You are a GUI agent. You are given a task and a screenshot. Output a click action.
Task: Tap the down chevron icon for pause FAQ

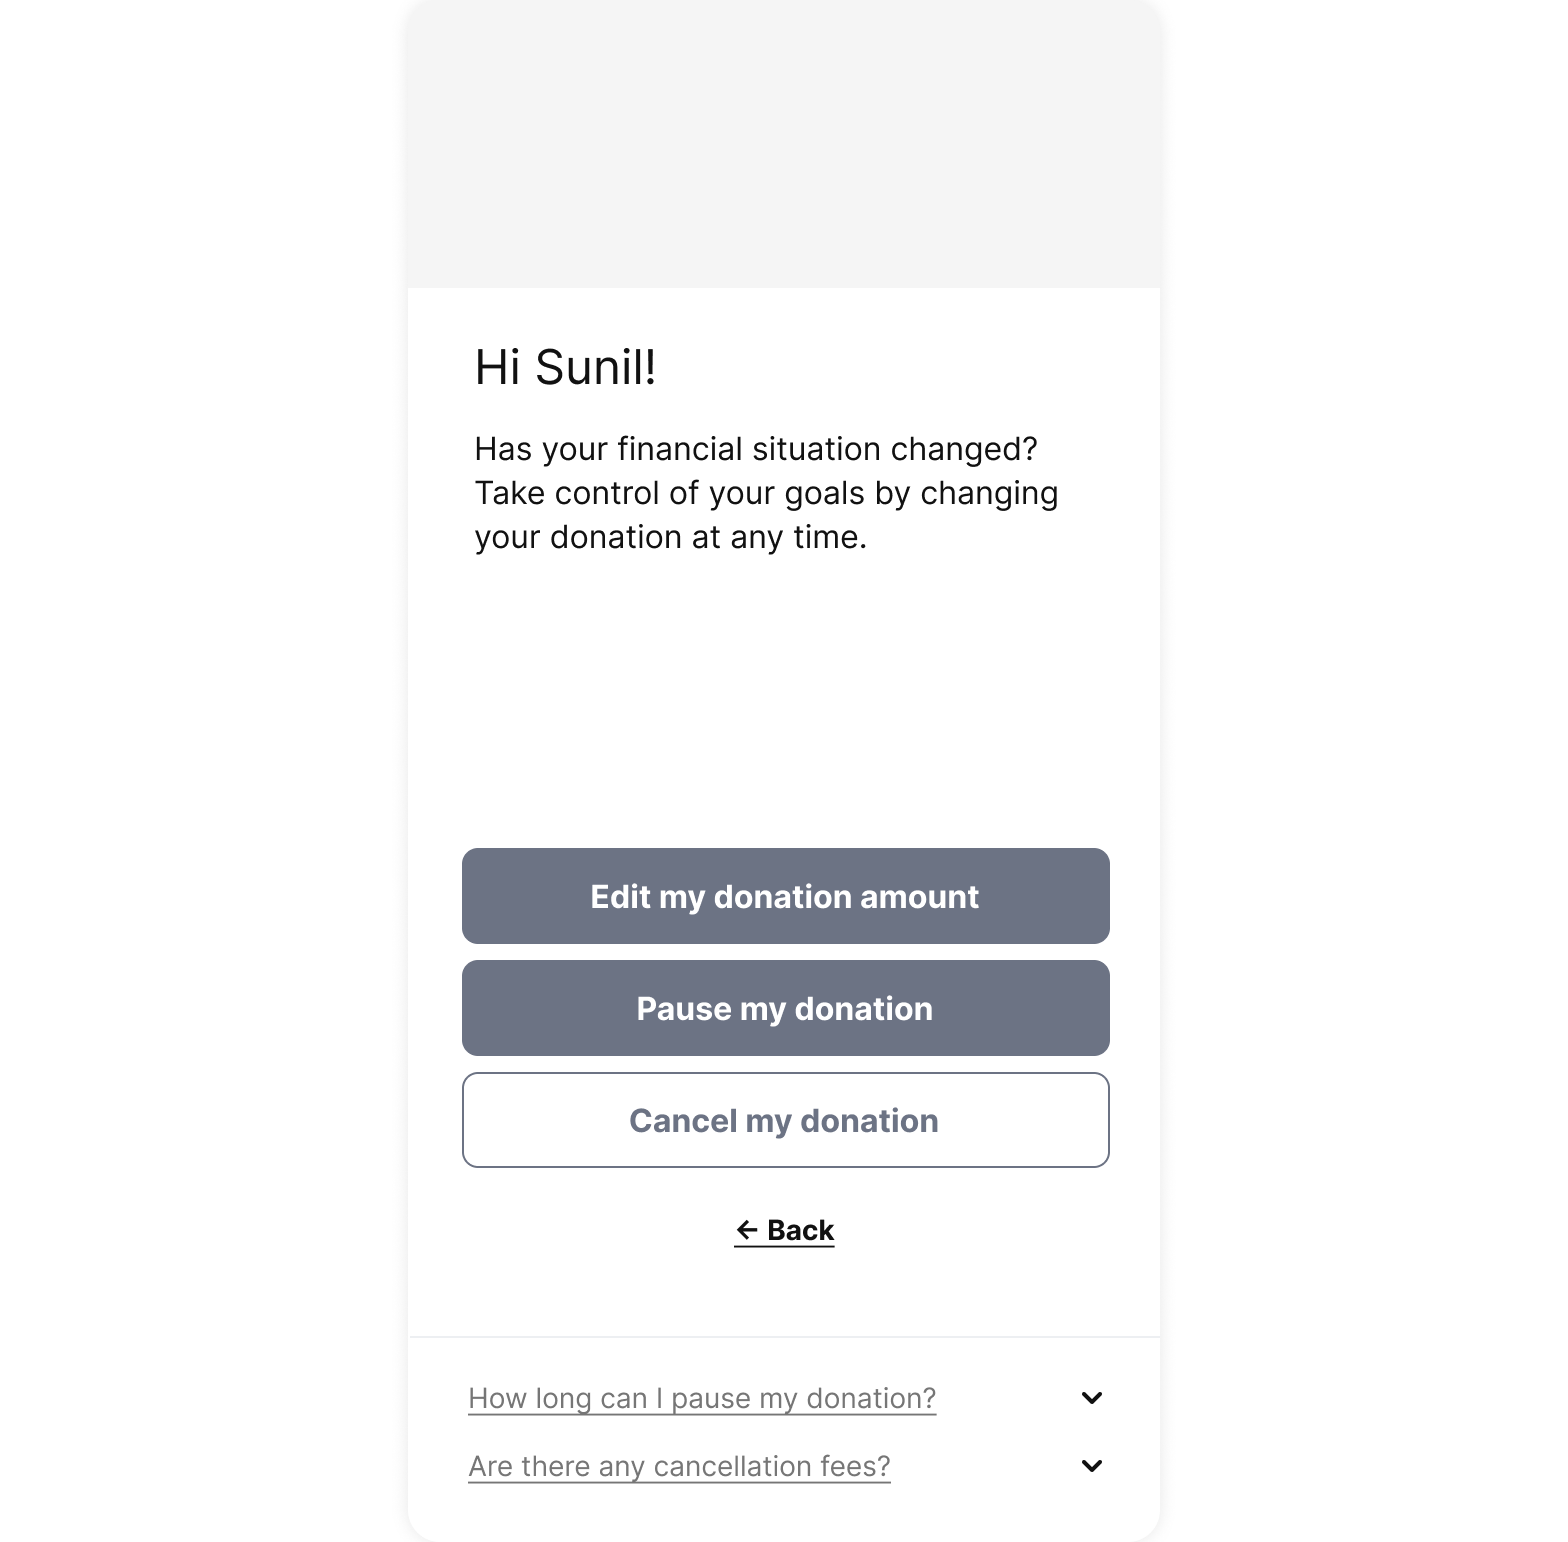(1092, 1398)
